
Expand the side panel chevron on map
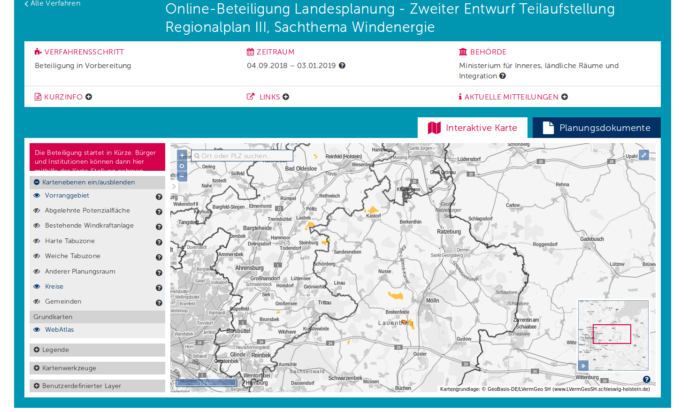[174, 186]
